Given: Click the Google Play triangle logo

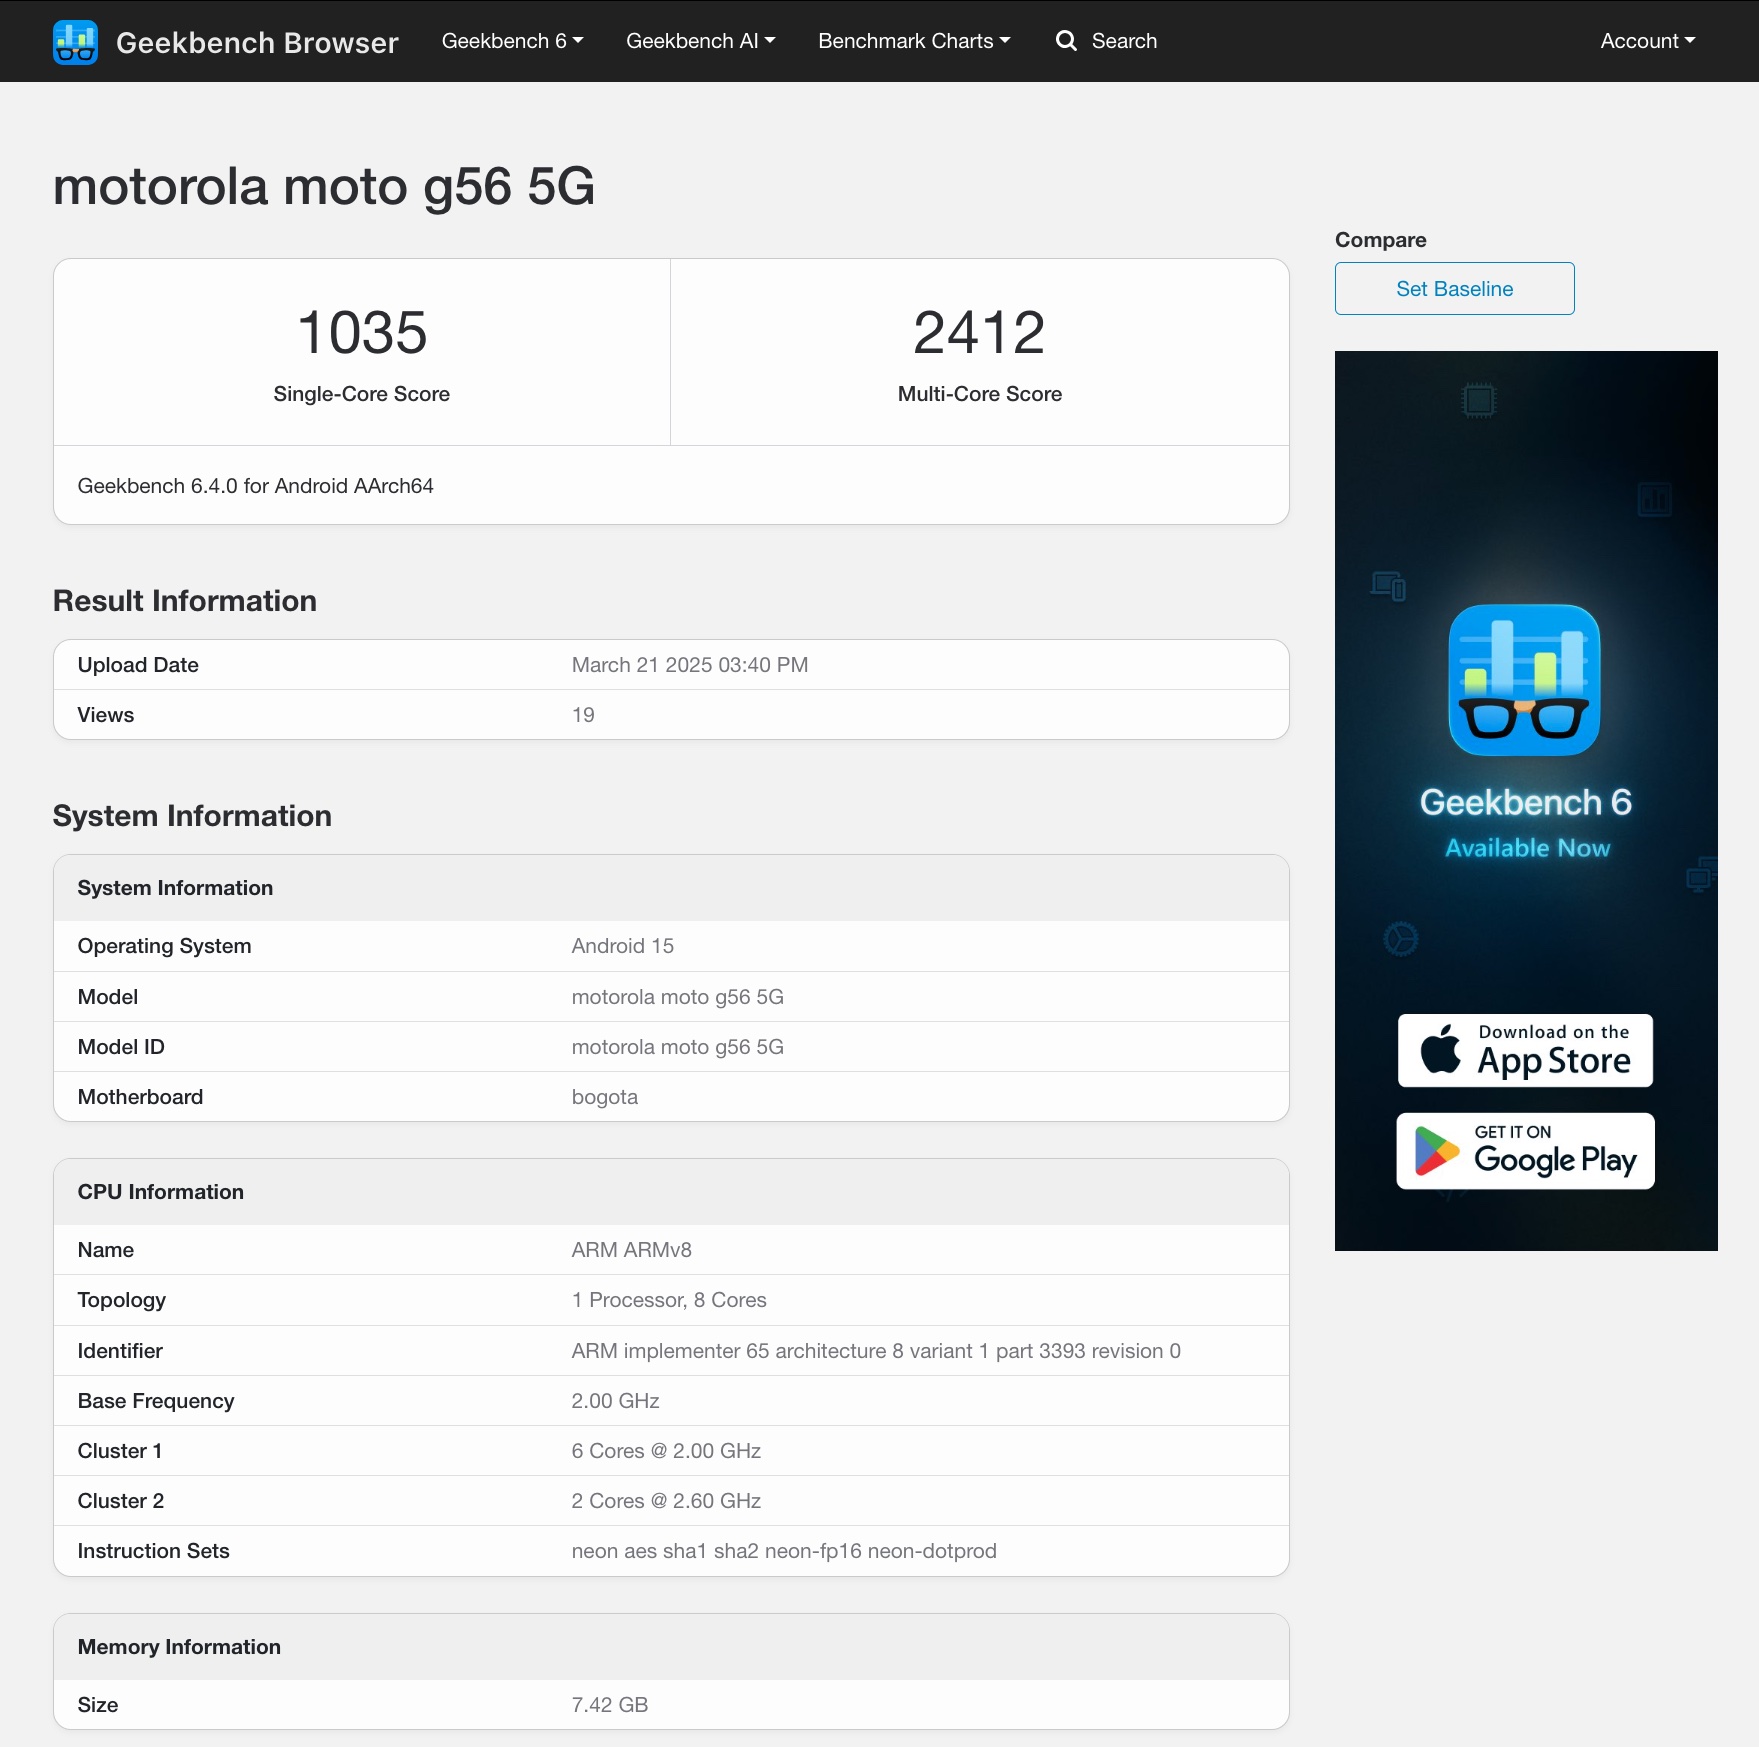Looking at the screenshot, I should (1436, 1151).
